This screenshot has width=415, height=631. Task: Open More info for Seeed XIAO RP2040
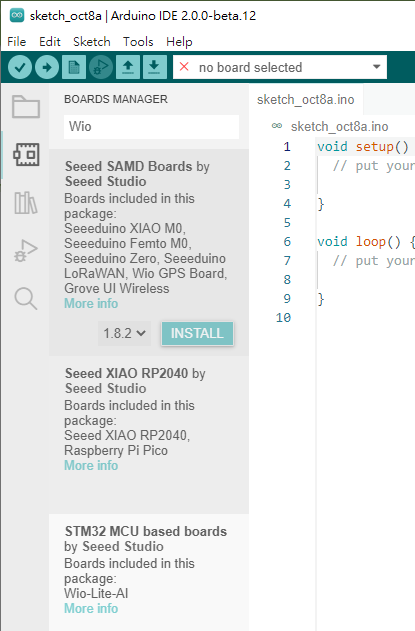pos(91,465)
